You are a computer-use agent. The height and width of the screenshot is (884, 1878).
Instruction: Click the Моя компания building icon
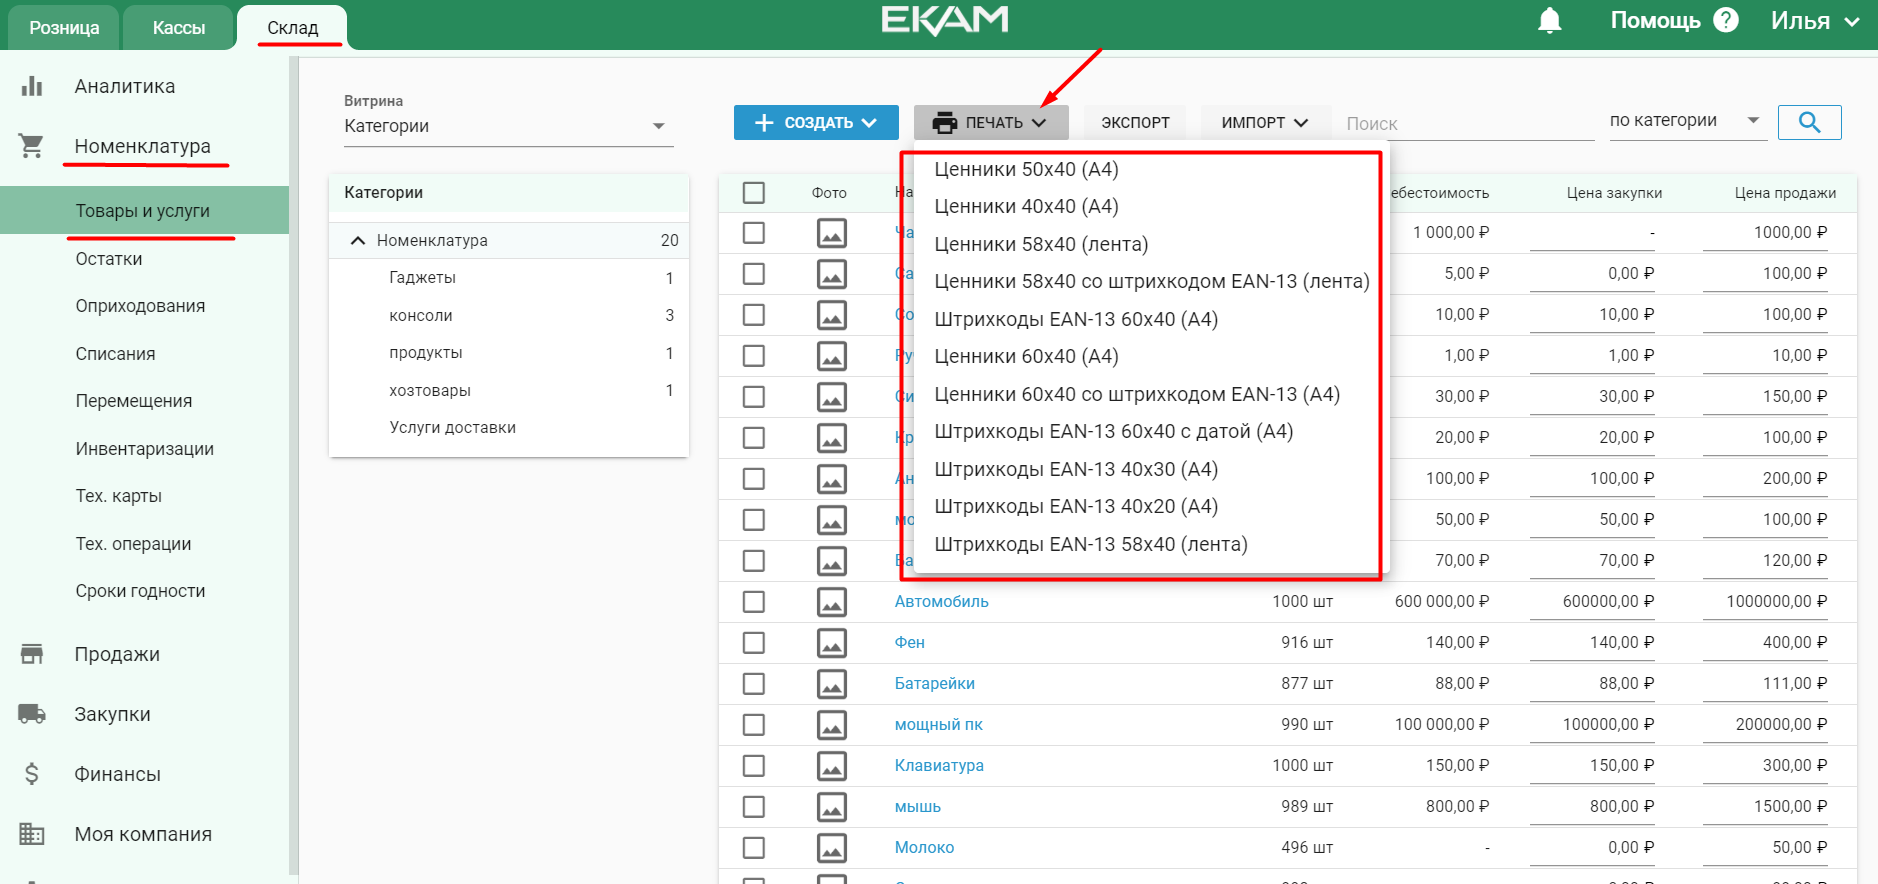coord(32,834)
